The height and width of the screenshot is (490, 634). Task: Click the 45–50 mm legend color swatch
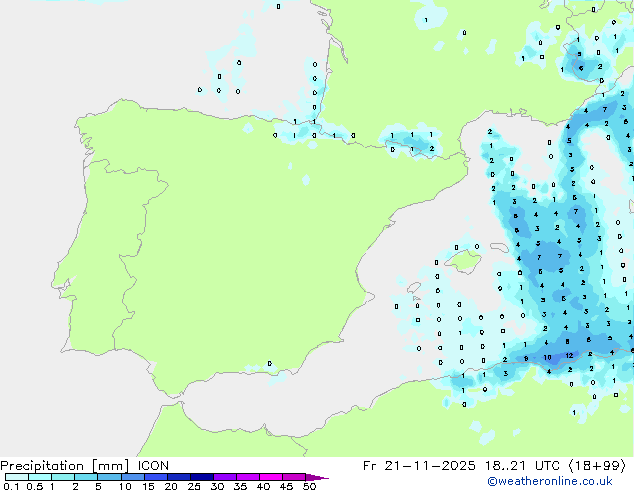point(294,477)
